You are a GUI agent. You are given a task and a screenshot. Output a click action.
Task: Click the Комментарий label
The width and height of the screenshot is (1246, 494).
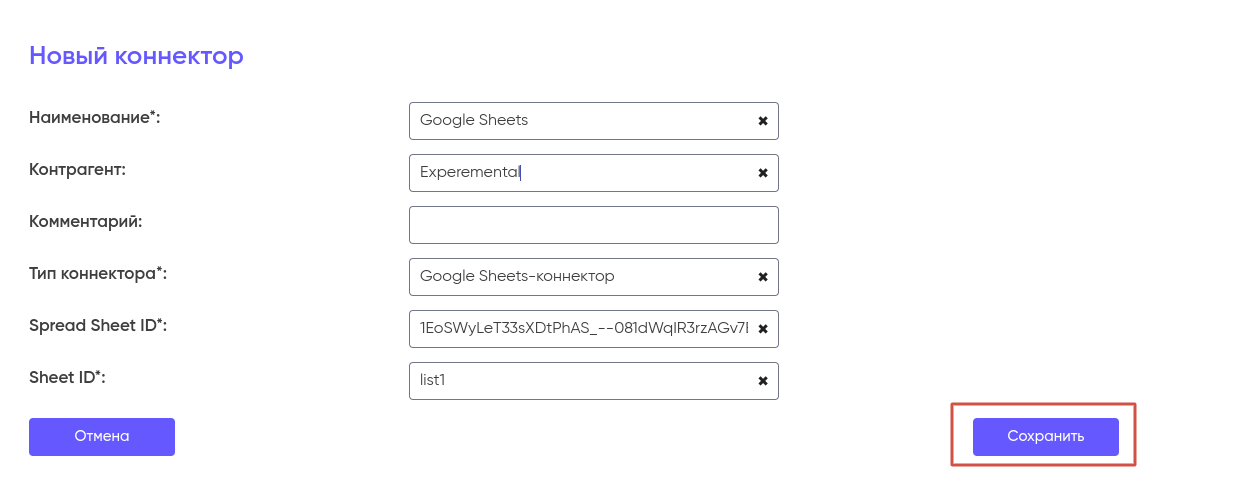coord(86,222)
